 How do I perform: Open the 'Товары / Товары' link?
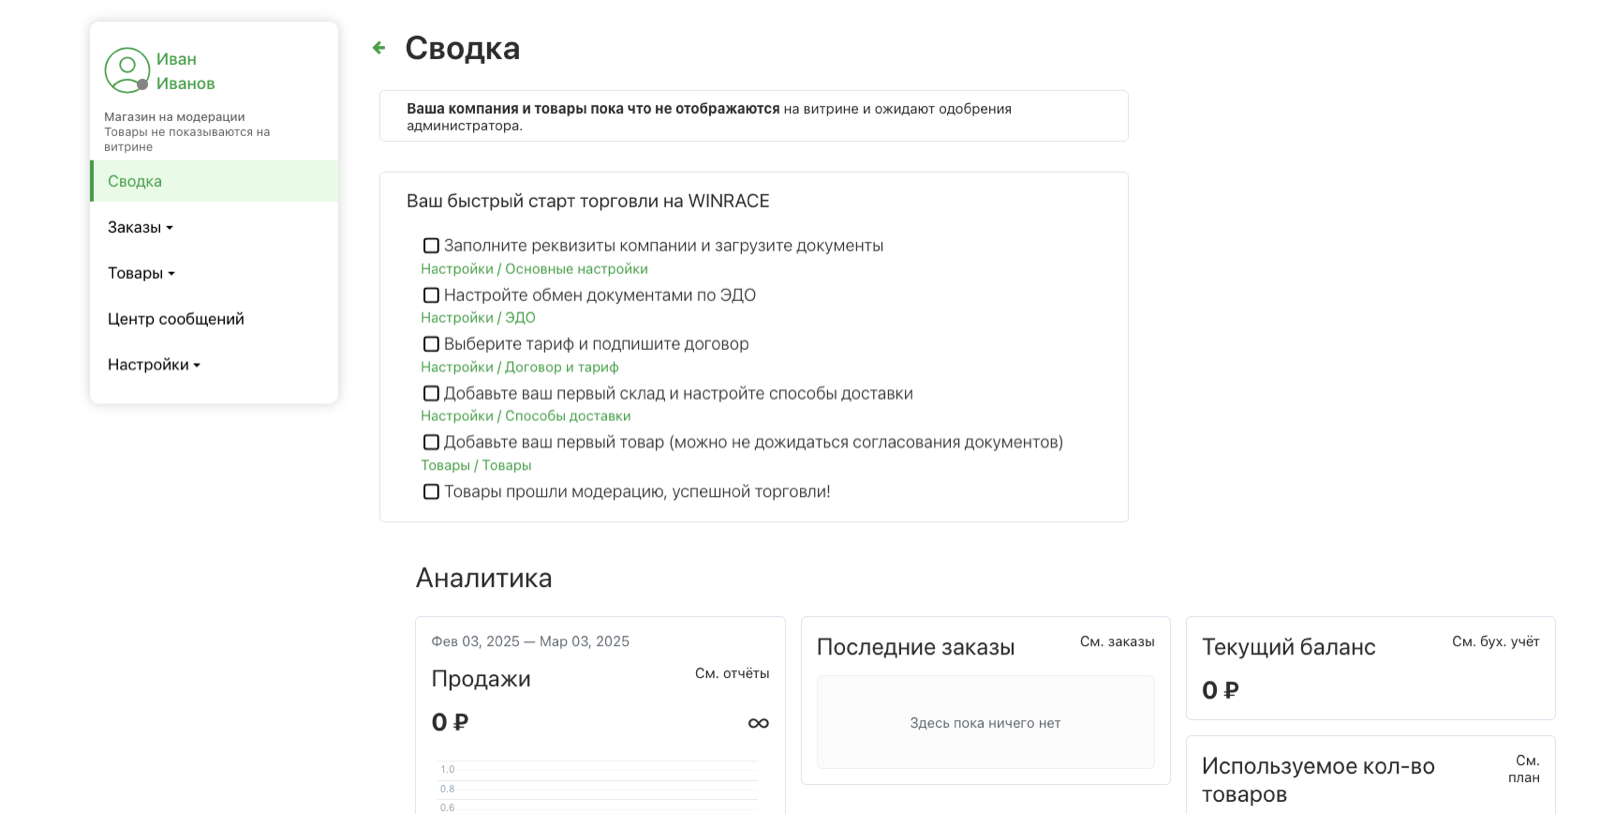click(476, 465)
